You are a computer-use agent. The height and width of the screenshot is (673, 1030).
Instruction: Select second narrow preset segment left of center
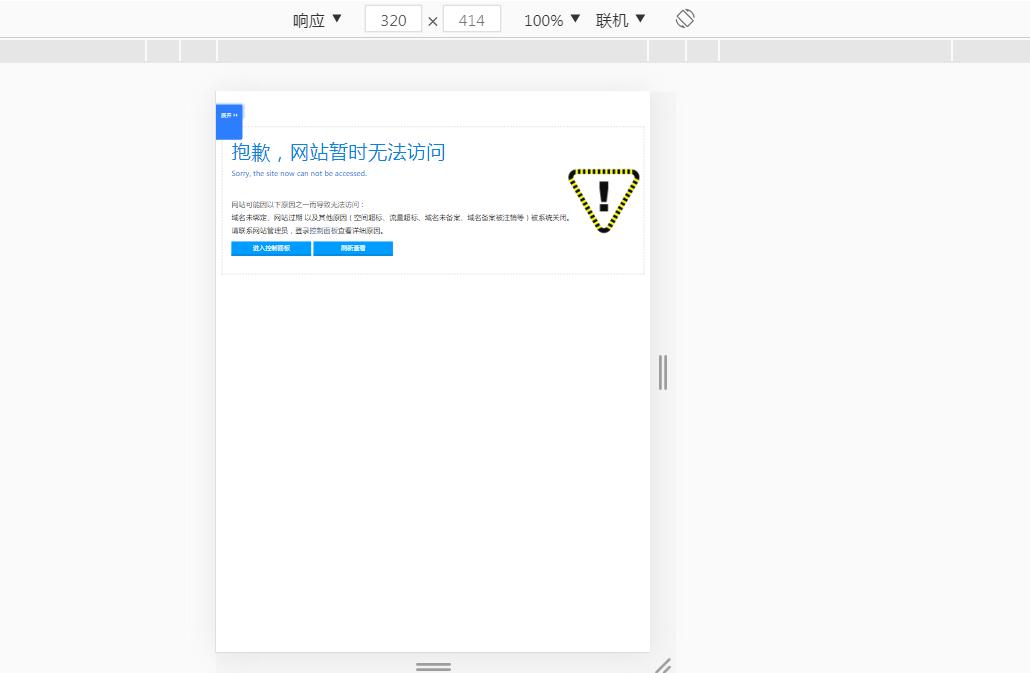tap(163, 51)
